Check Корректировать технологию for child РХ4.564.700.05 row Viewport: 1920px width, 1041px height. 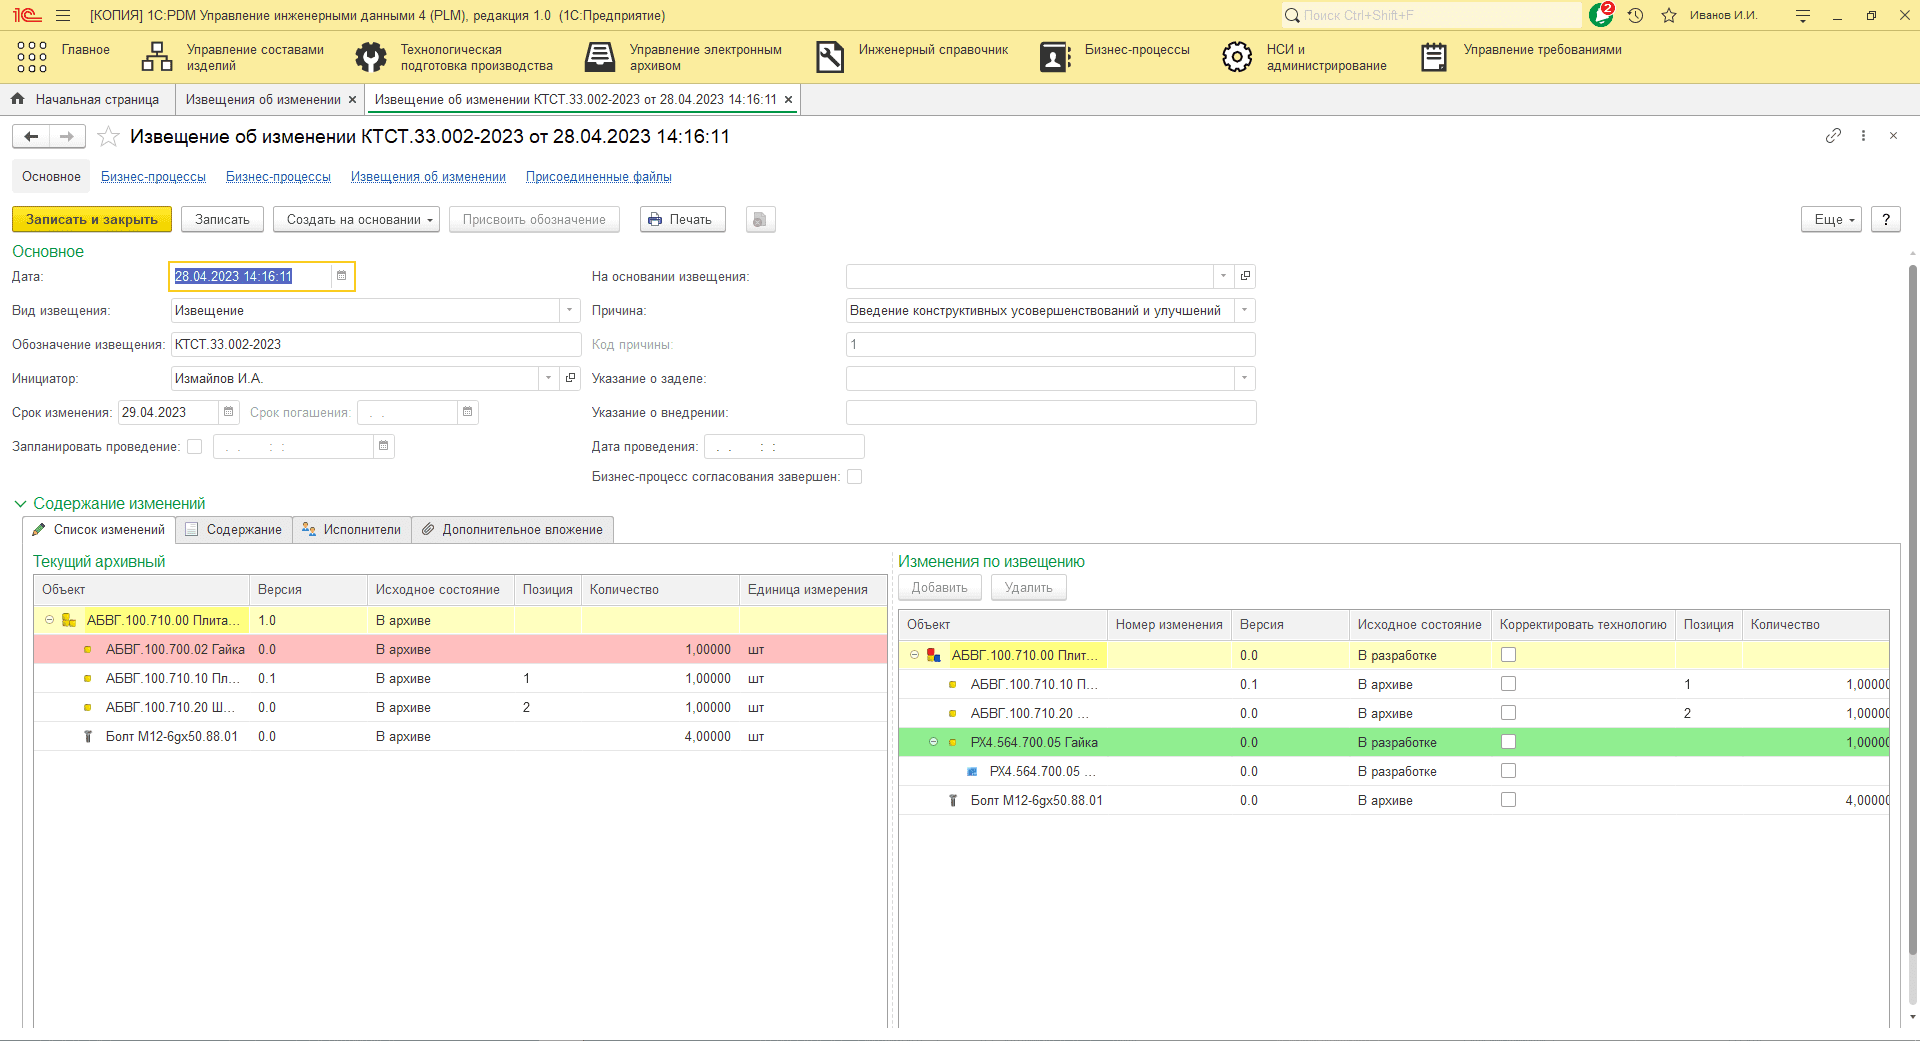pos(1508,771)
